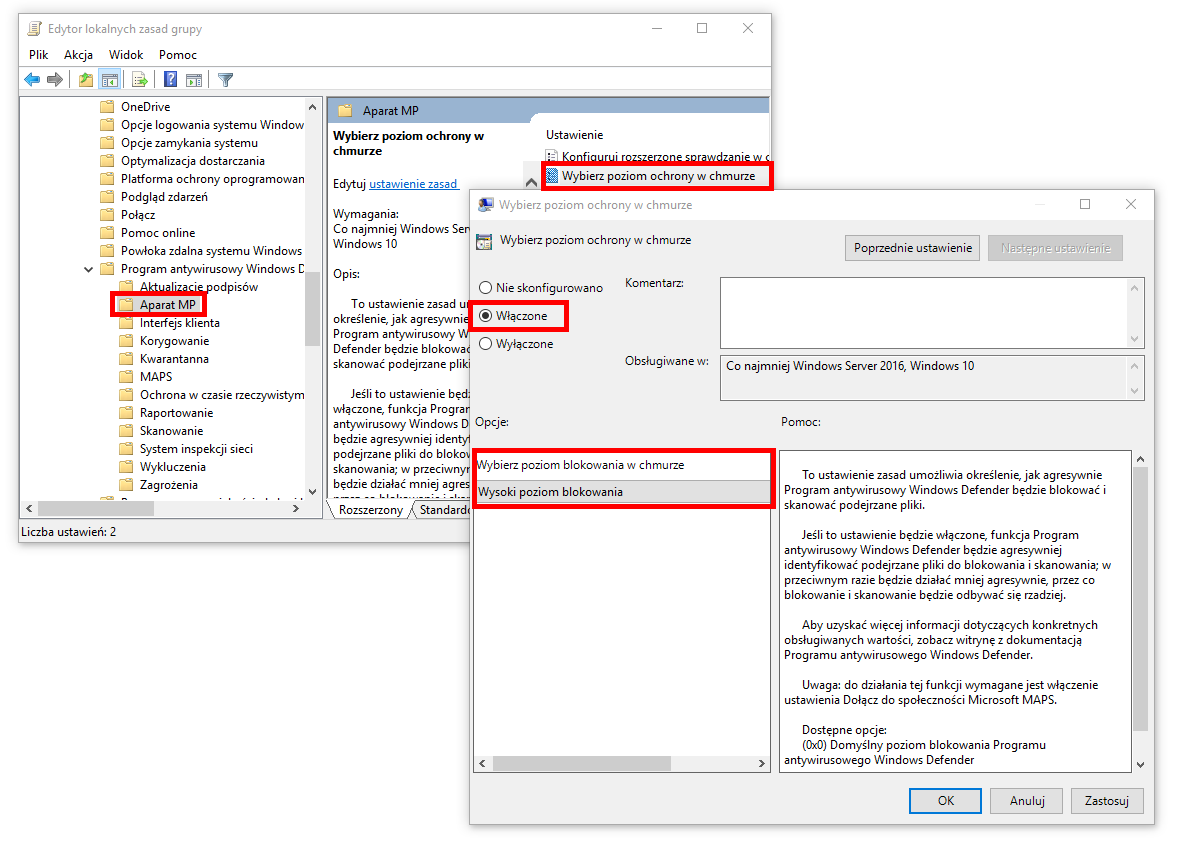Screen dimensions: 1184x848
Task: Click the Back arrow toolbar icon
Action: 32,79
